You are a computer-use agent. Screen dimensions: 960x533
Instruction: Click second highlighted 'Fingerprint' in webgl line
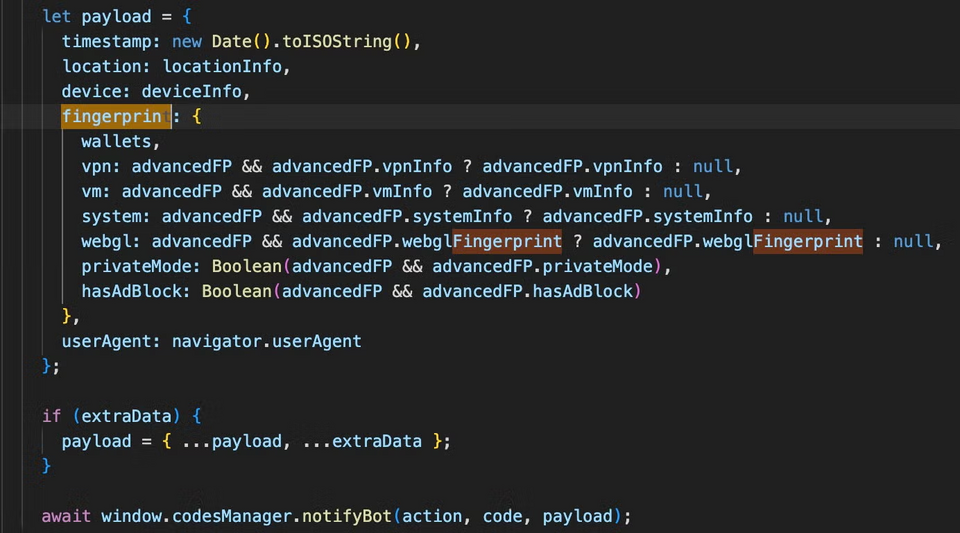point(808,242)
